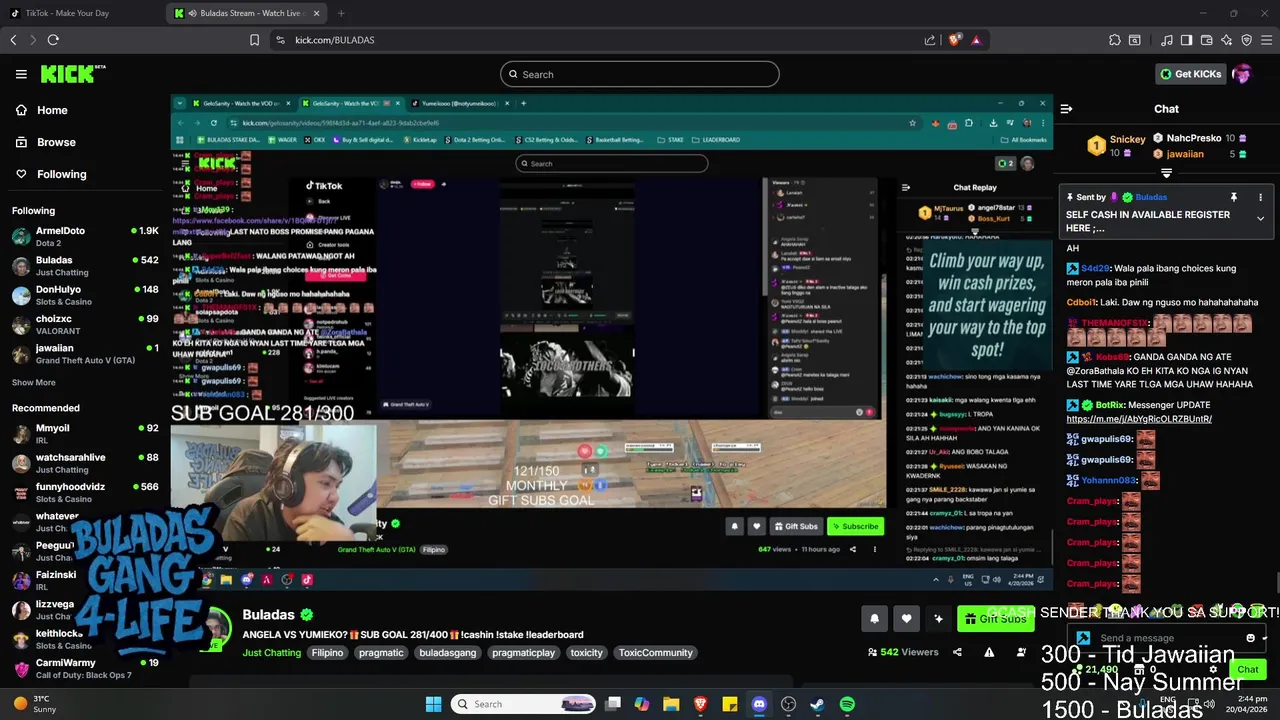The height and width of the screenshot is (720, 1280).
Task: Open ArmelDoto channel in Following list
Action: pos(85,236)
